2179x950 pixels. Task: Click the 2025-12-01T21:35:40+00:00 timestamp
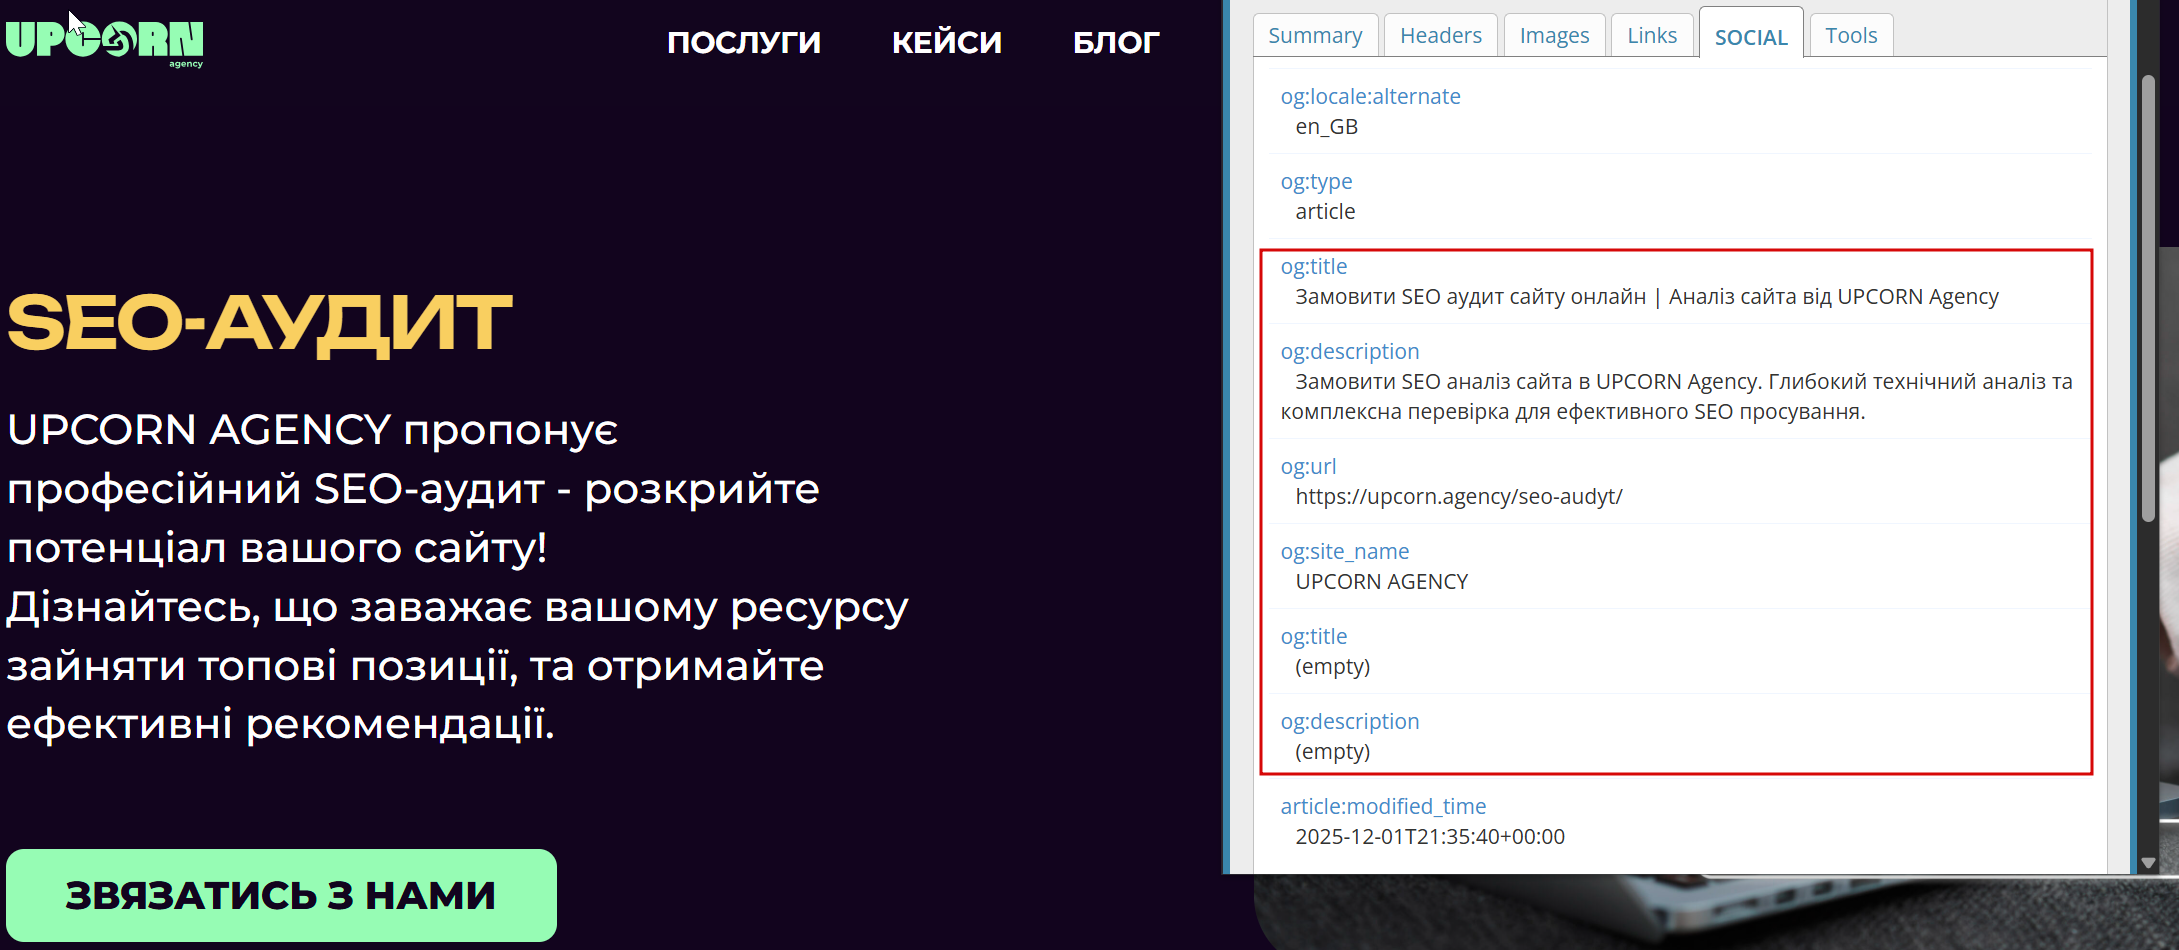click(1430, 837)
